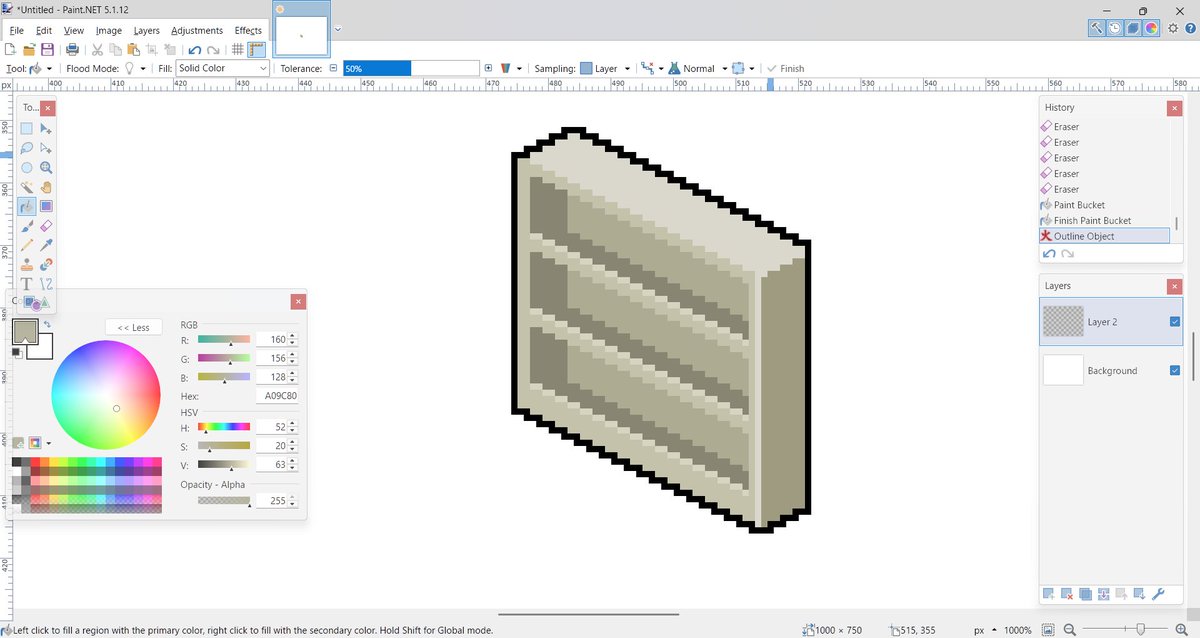The width and height of the screenshot is (1200, 638).
Task: Close the Colors panel
Action: [298, 301]
